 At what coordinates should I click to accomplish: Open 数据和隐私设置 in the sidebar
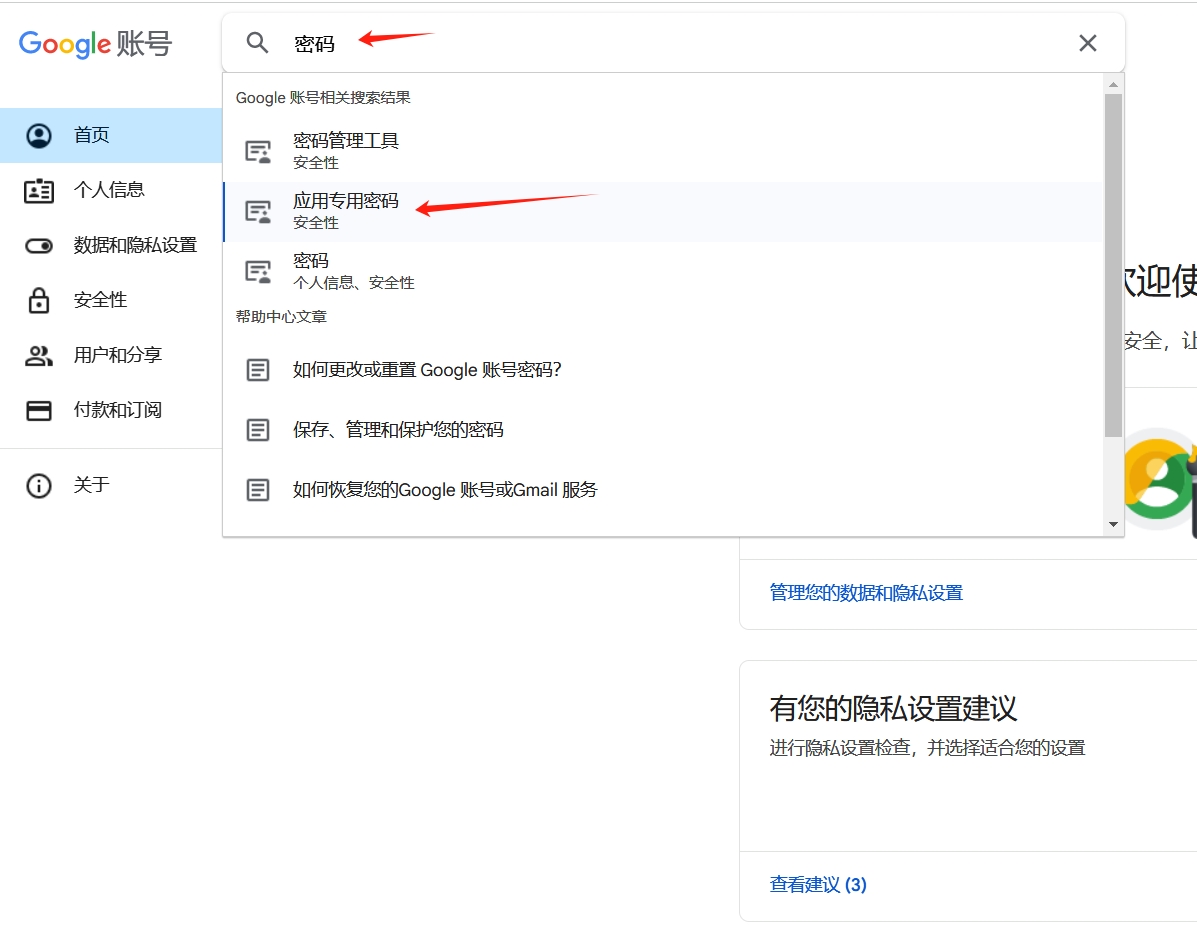111,245
